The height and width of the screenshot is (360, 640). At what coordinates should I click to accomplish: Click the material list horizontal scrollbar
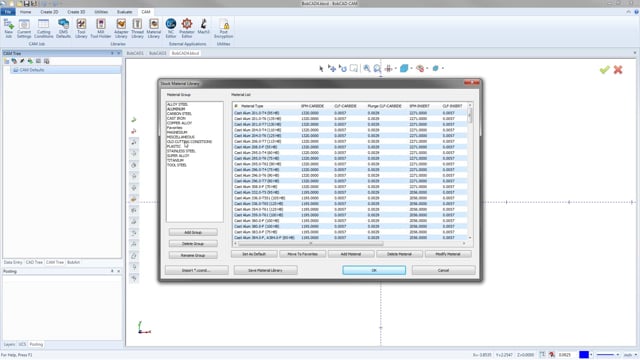pos(311,243)
